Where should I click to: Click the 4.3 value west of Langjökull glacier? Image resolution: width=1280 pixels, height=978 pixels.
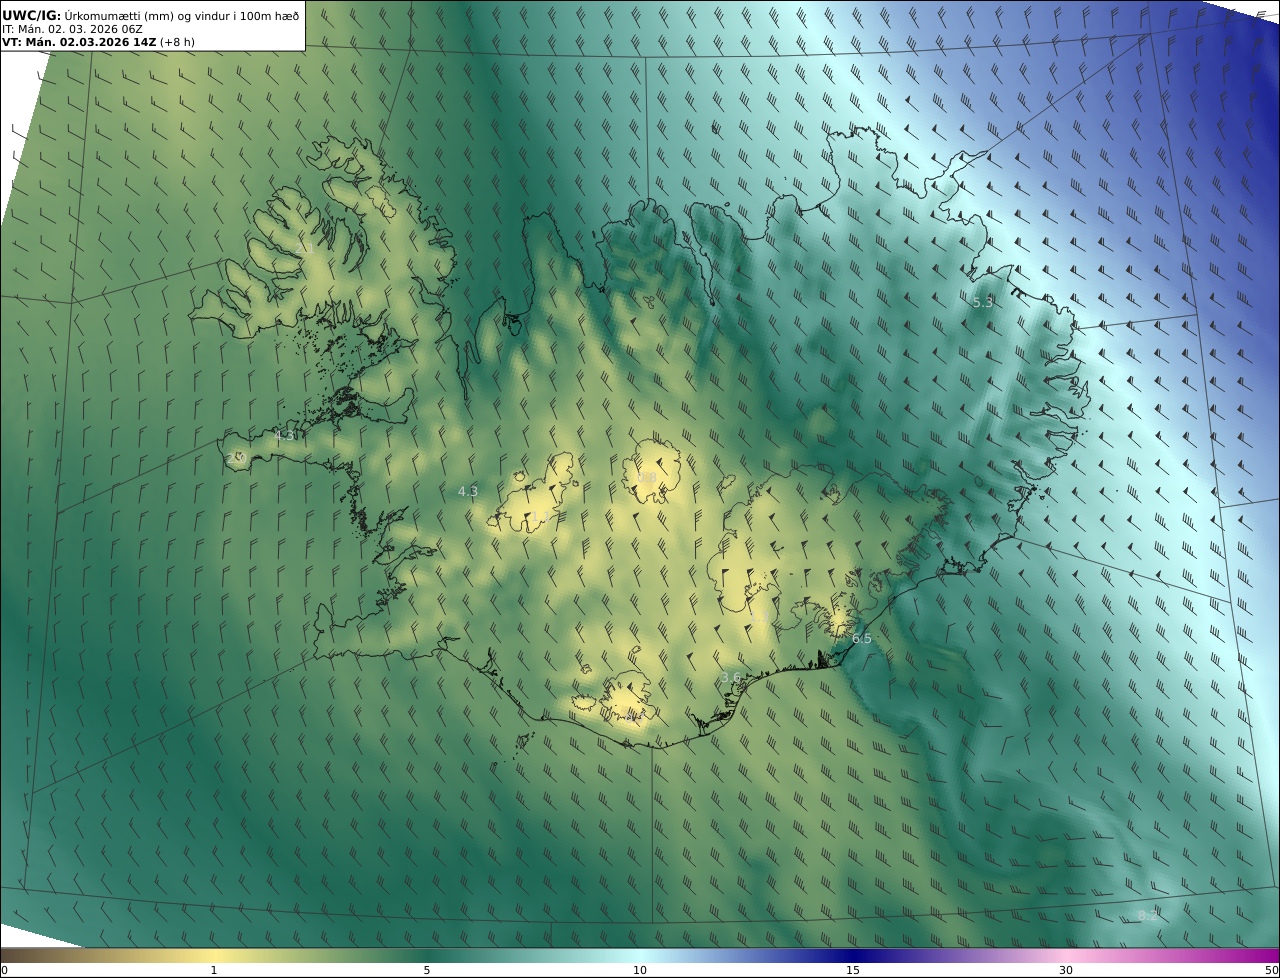click(x=468, y=491)
